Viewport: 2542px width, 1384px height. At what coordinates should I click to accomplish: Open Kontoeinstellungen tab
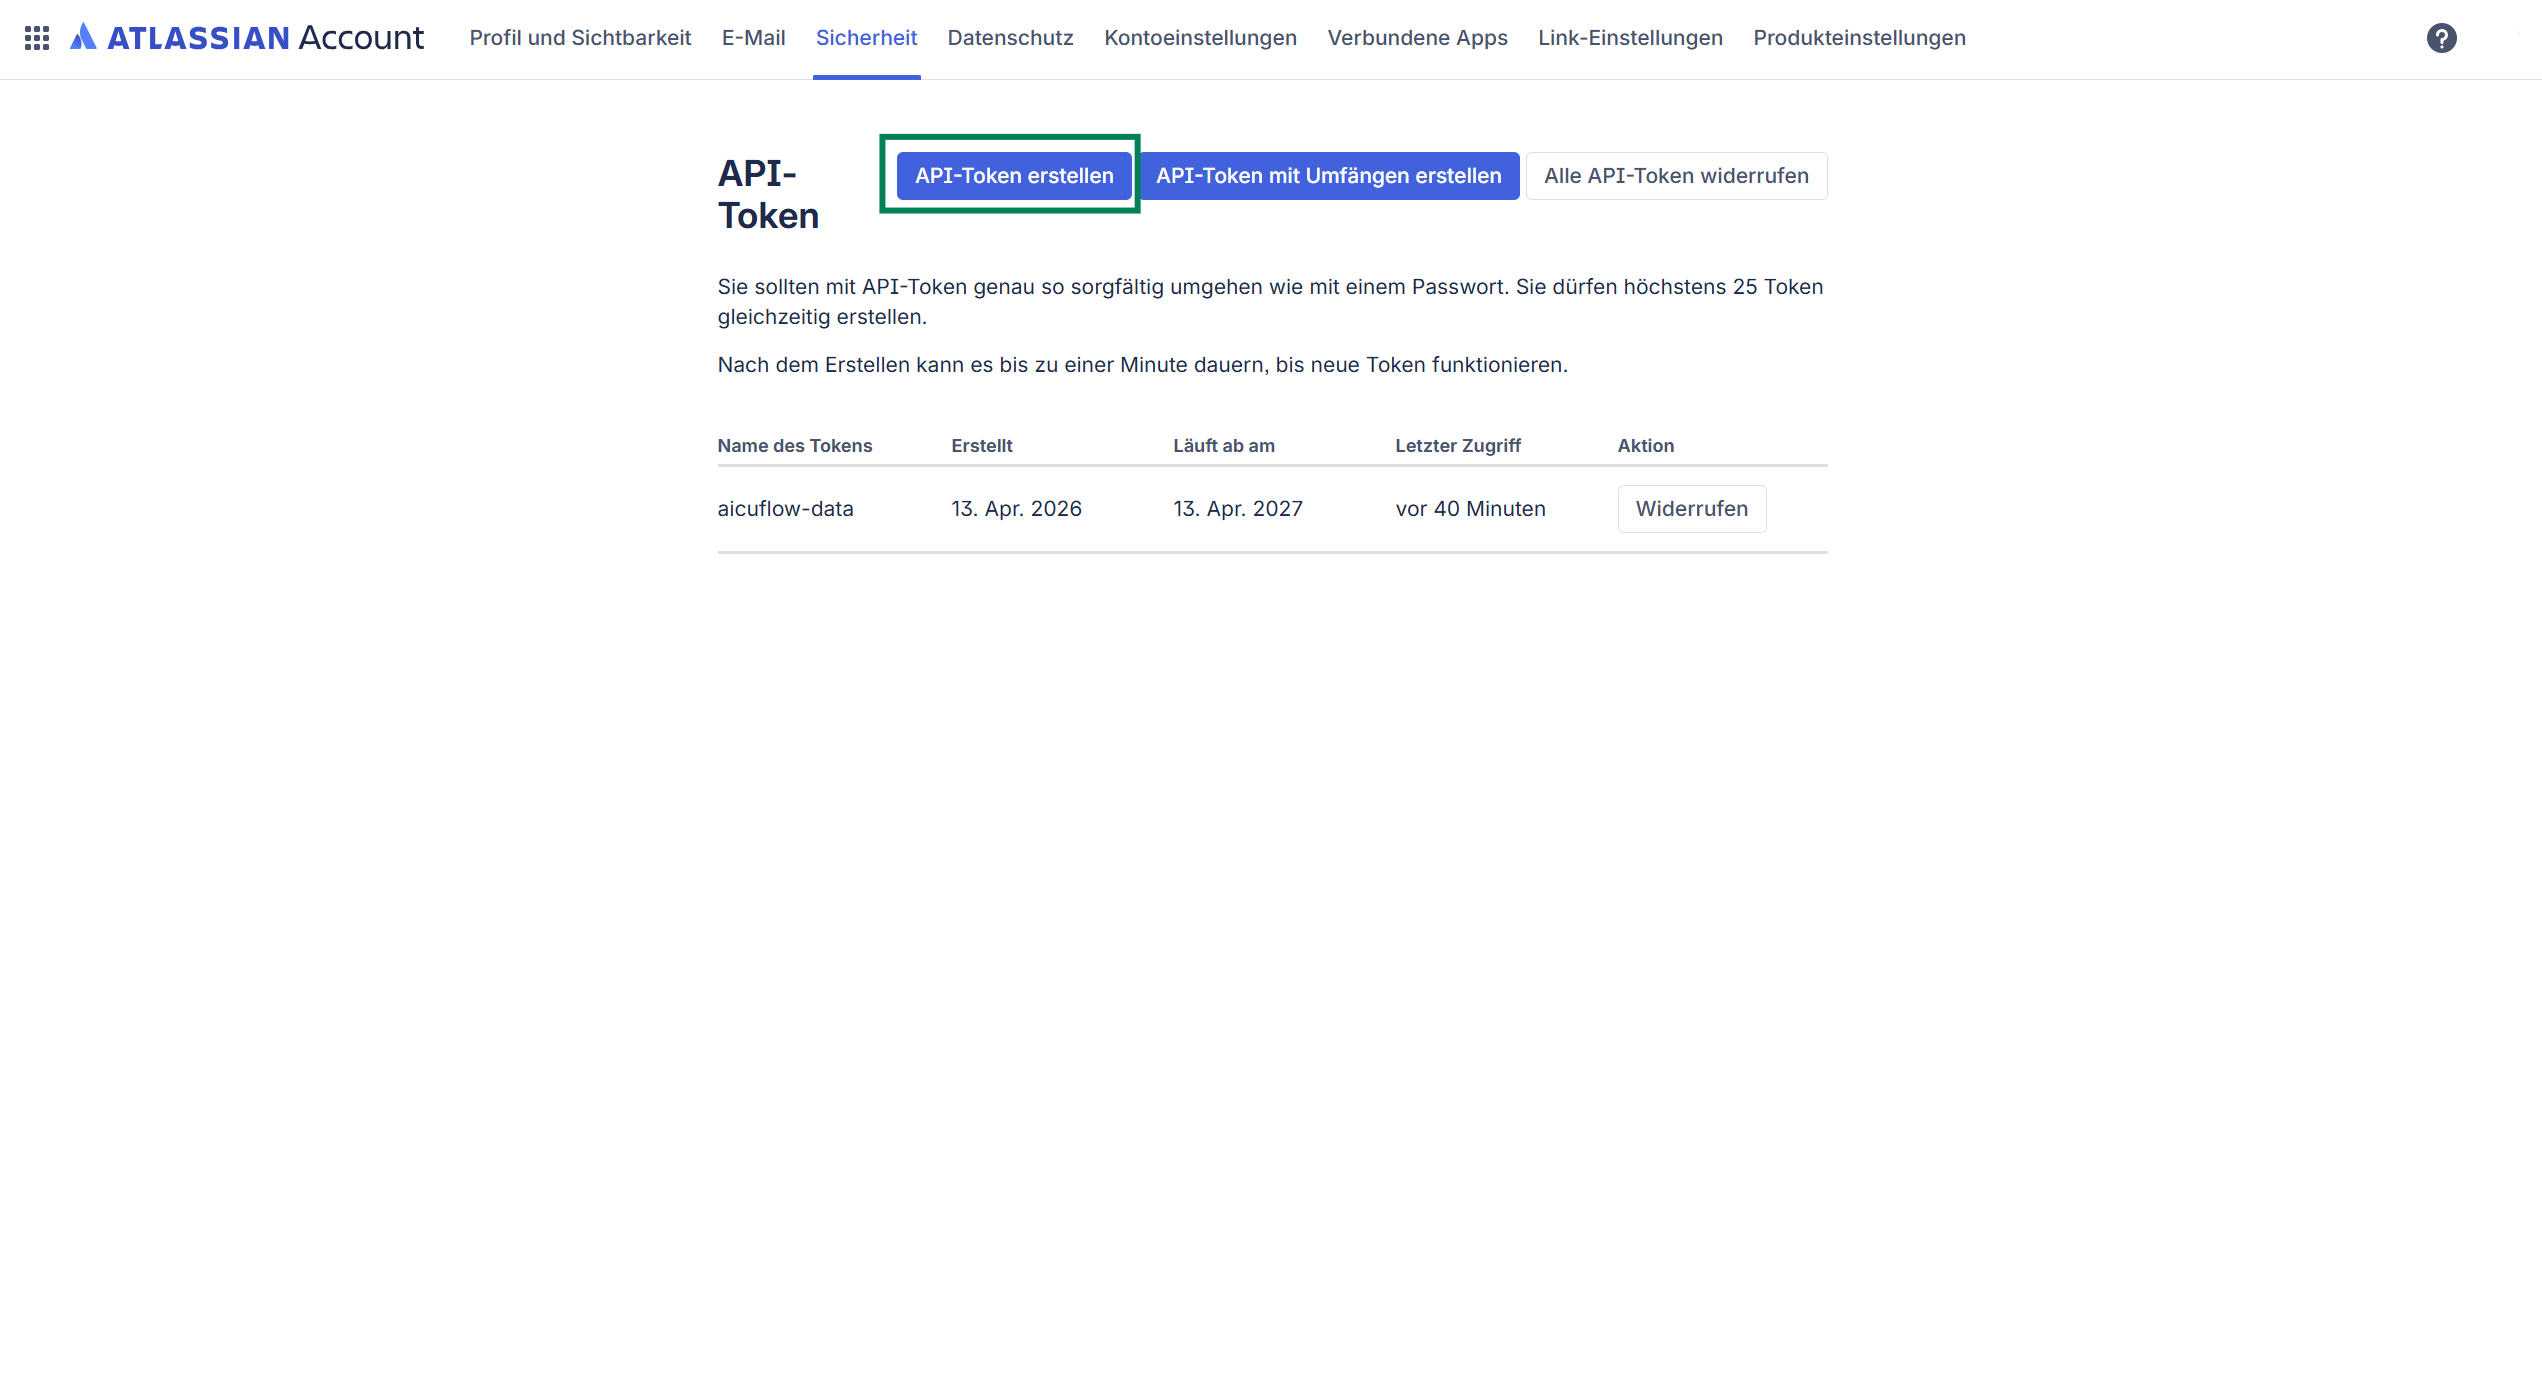(1200, 38)
